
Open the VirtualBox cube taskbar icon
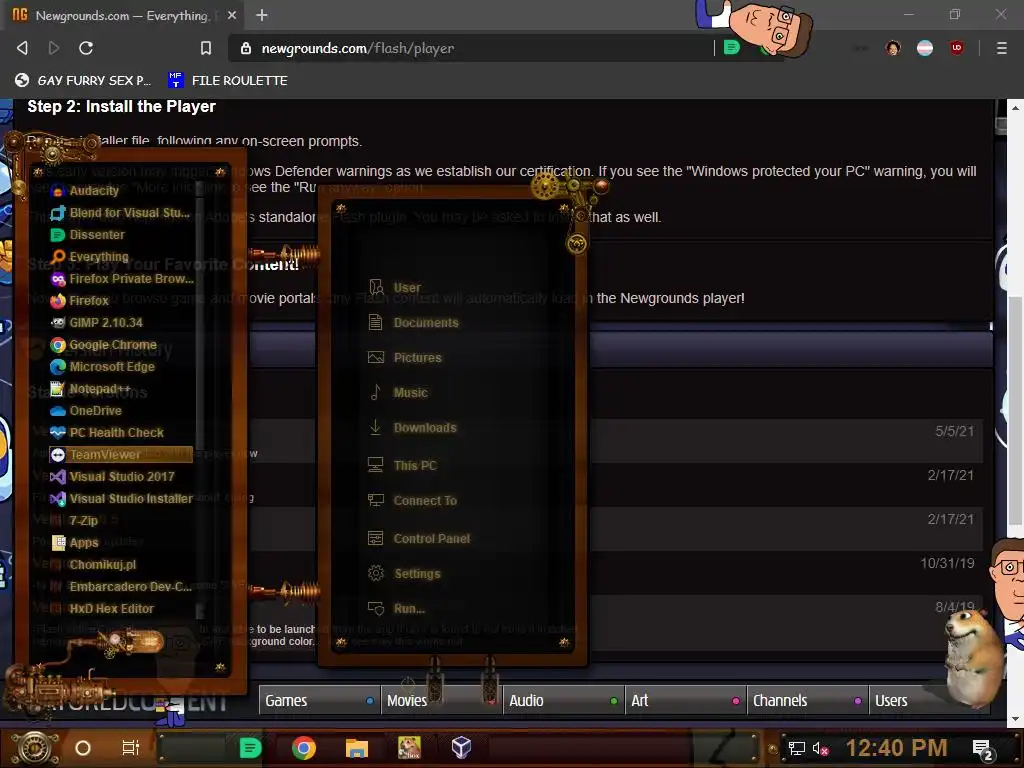[x=462, y=748]
